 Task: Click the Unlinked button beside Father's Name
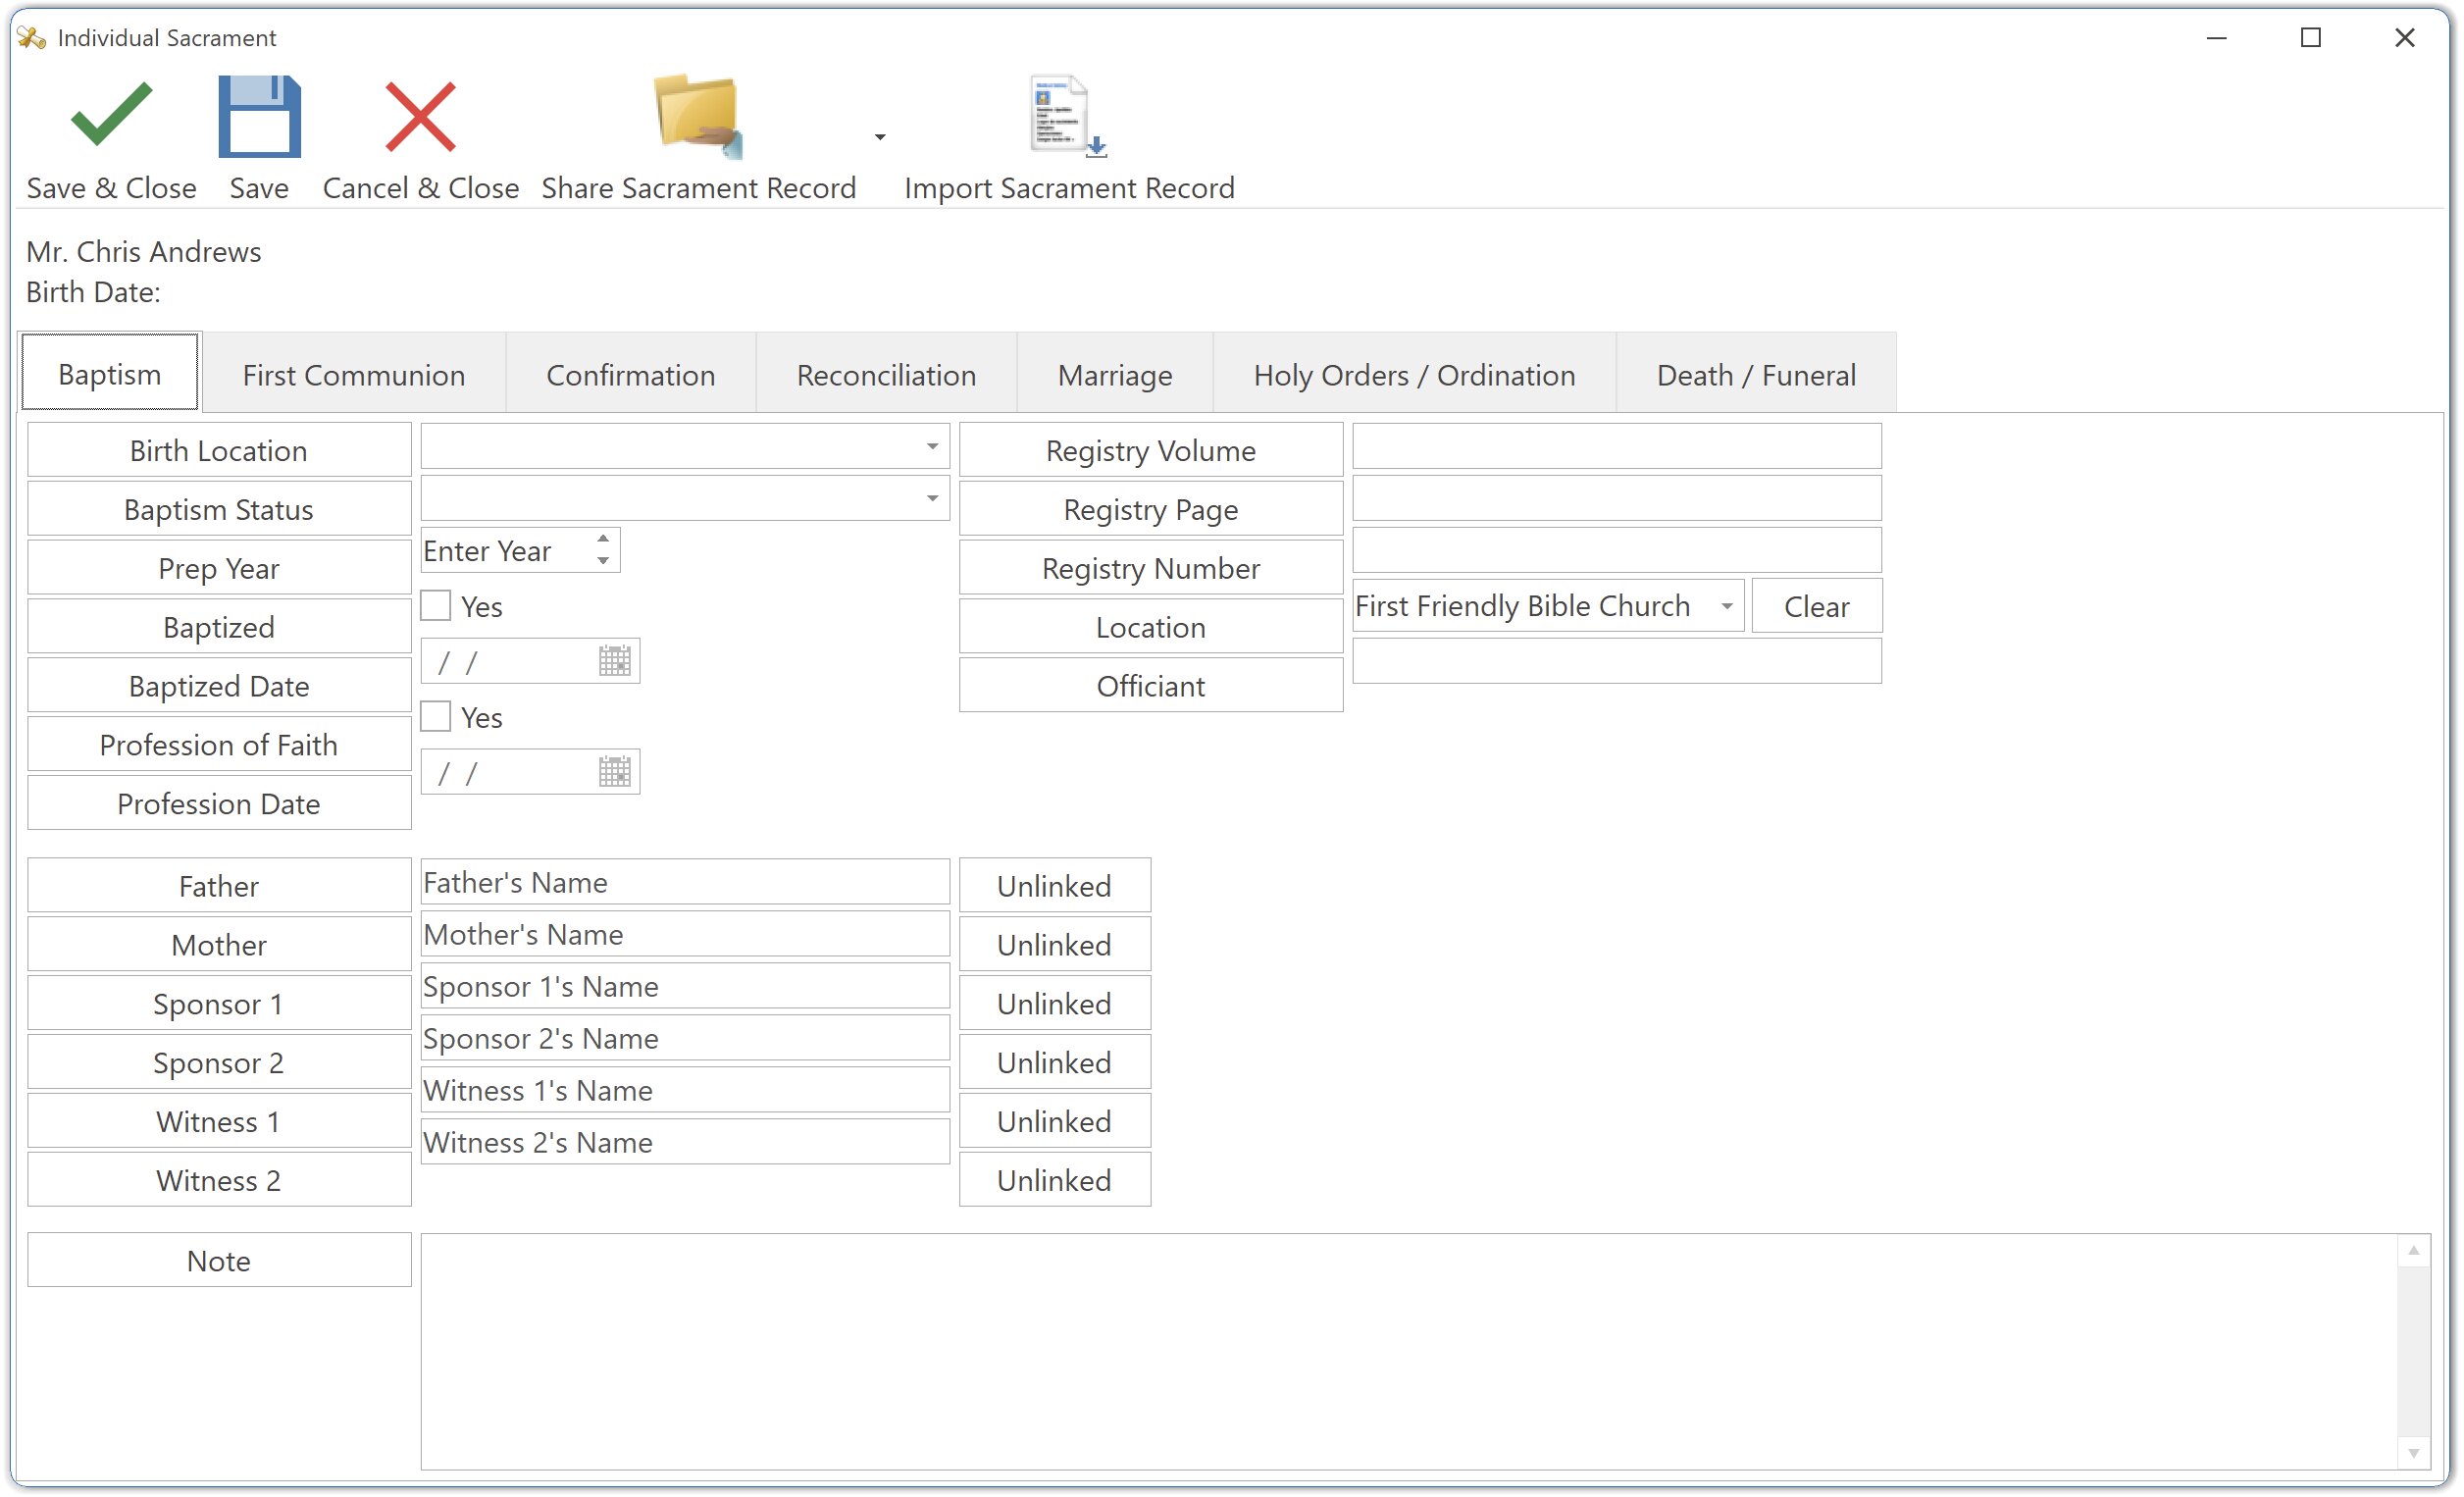(x=1054, y=886)
